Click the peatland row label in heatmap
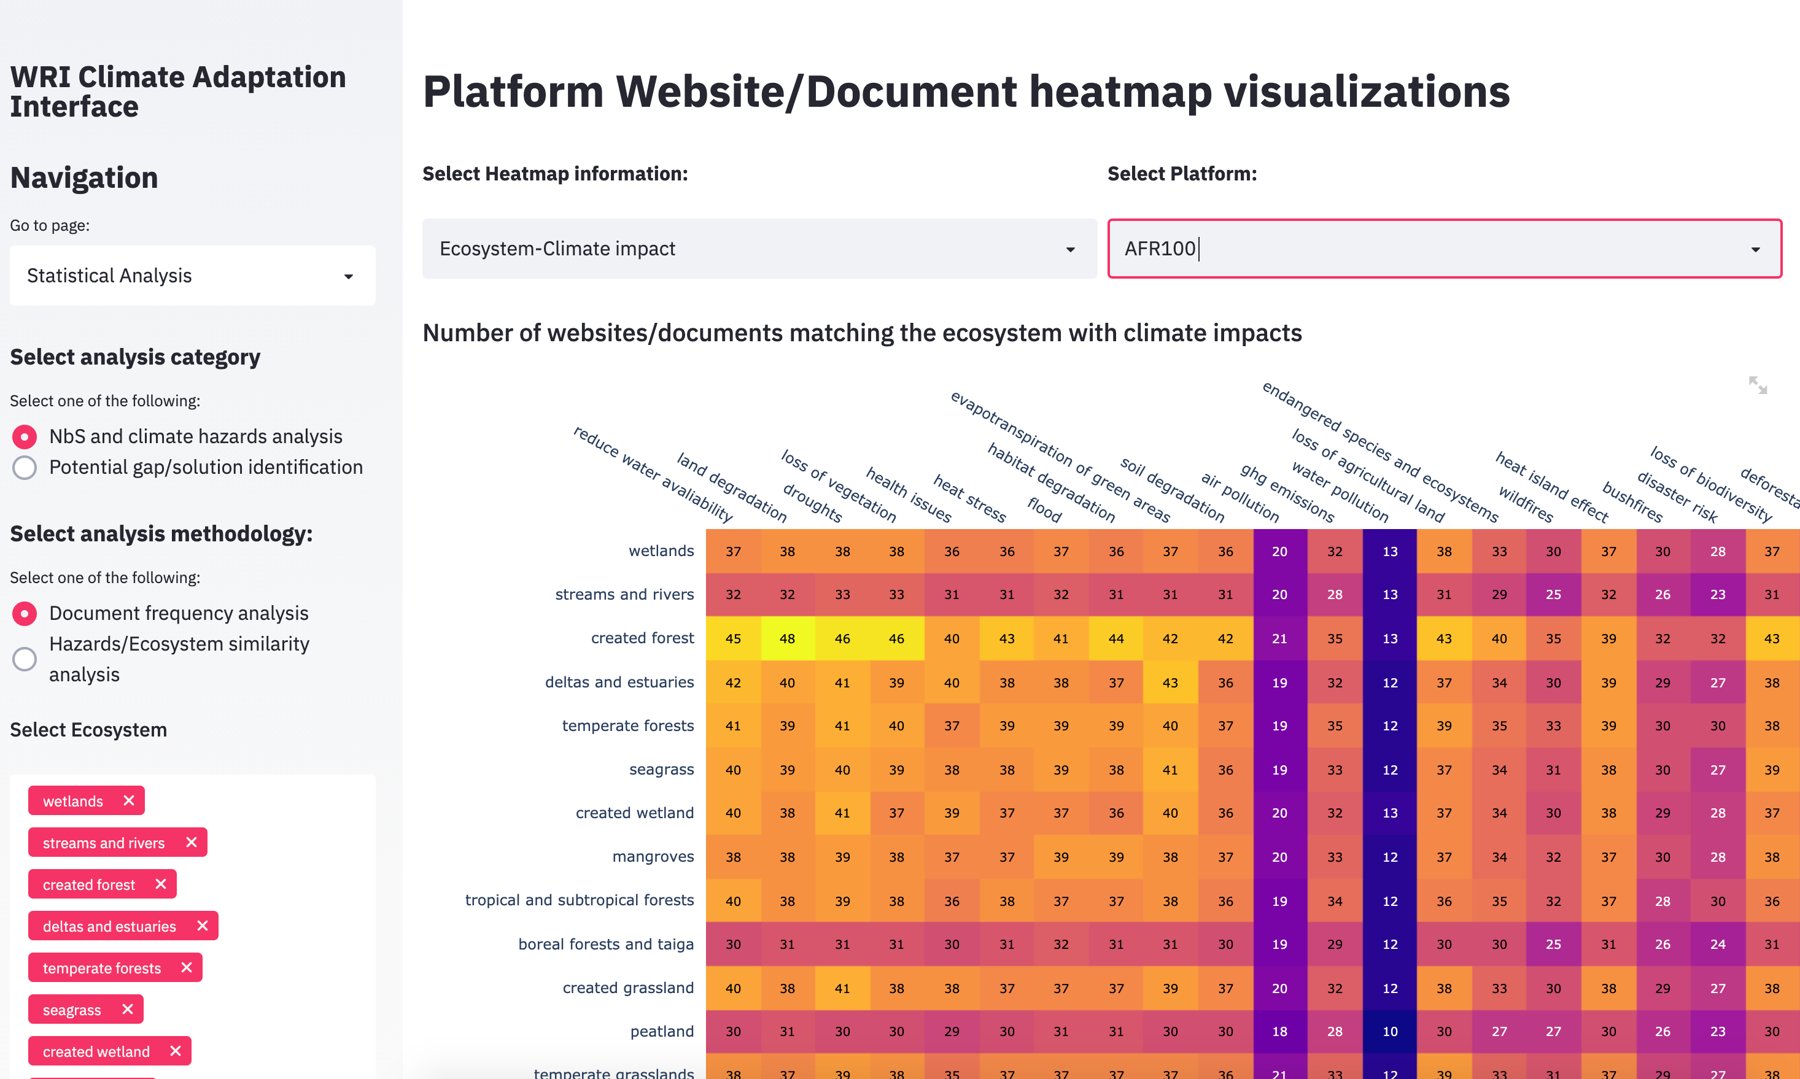Viewport: 1800px width, 1079px height. tap(662, 1031)
